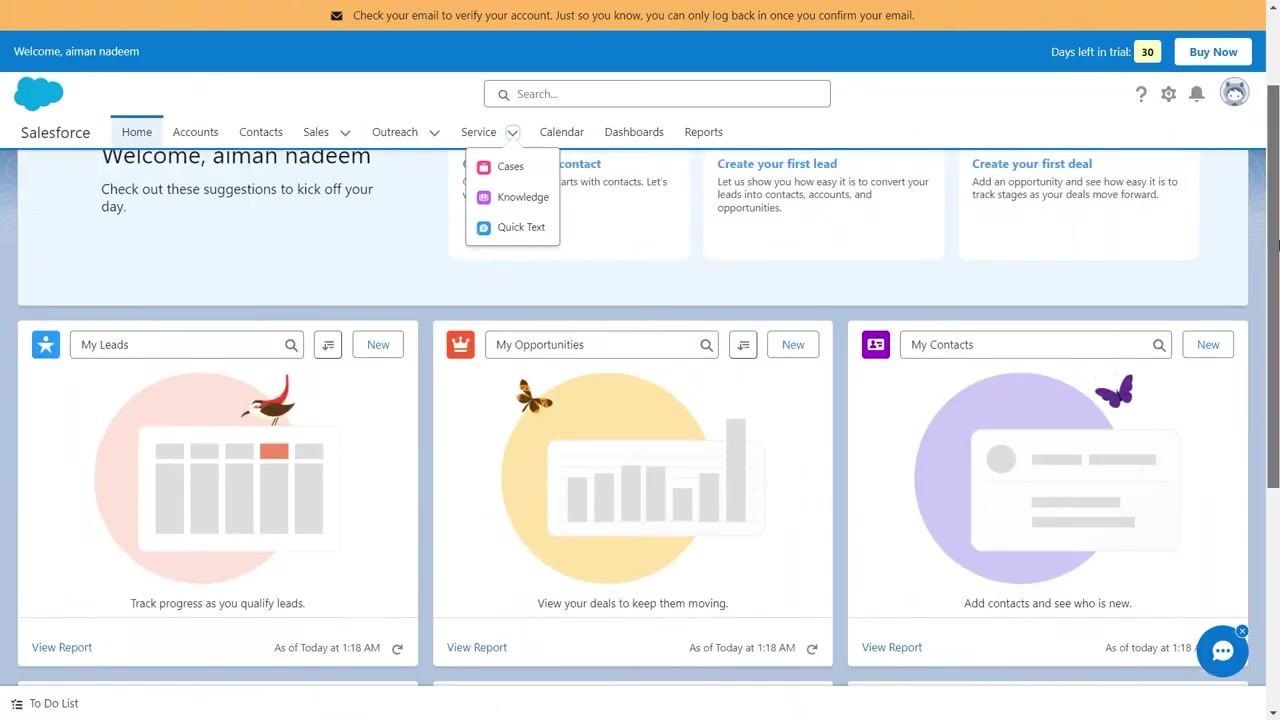Screen dimensions: 1280x720
Task: Expand the Sales dropdown chevron
Action: [x=345, y=133]
